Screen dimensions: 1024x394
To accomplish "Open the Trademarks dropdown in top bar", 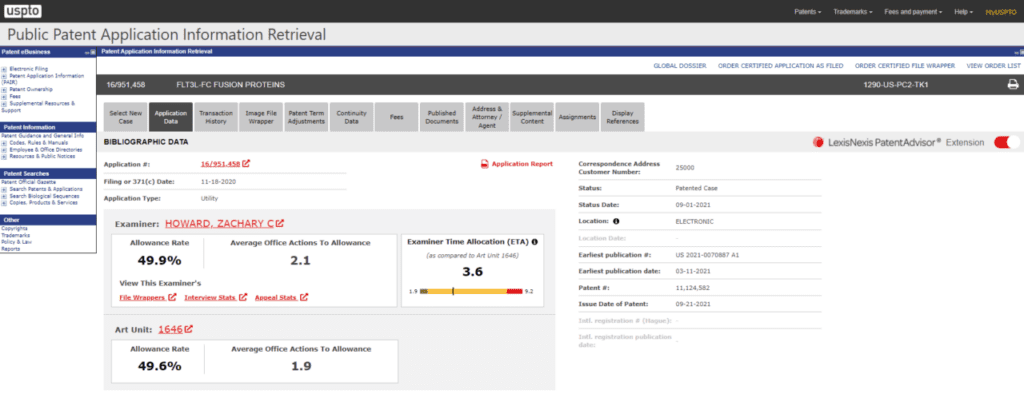I will [853, 12].
